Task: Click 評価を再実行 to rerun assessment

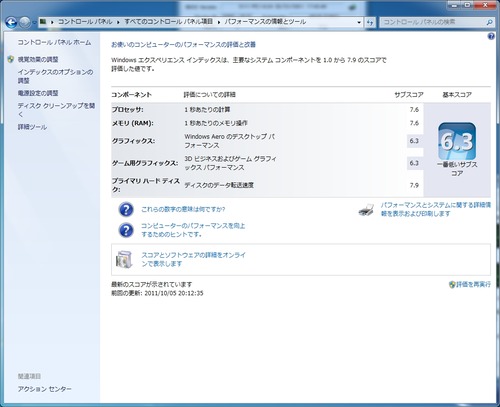Action: click(x=473, y=284)
